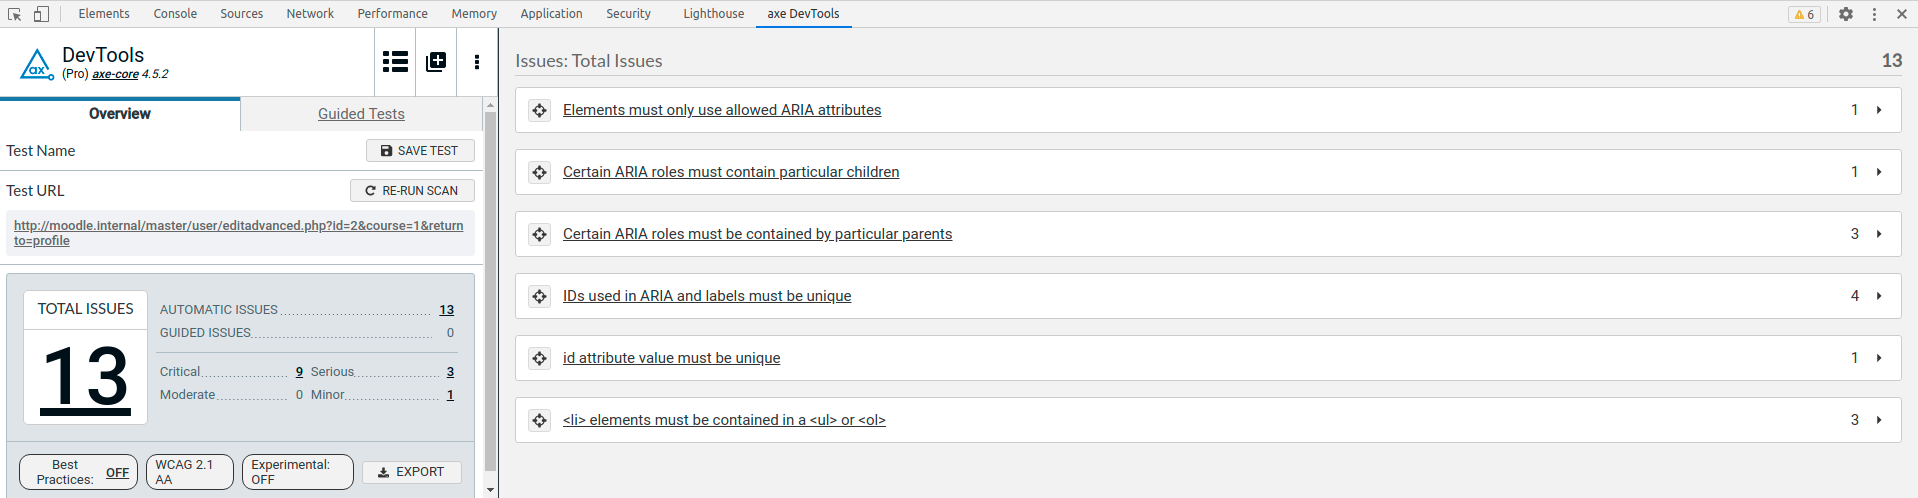
Task: Highlight the allowed ARIA attributes issue element
Action: pyautogui.click(x=540, y=110)
